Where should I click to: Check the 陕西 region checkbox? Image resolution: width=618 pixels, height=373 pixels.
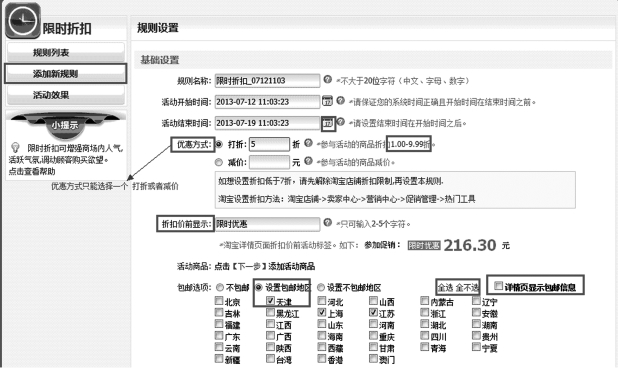click(270, 347)
